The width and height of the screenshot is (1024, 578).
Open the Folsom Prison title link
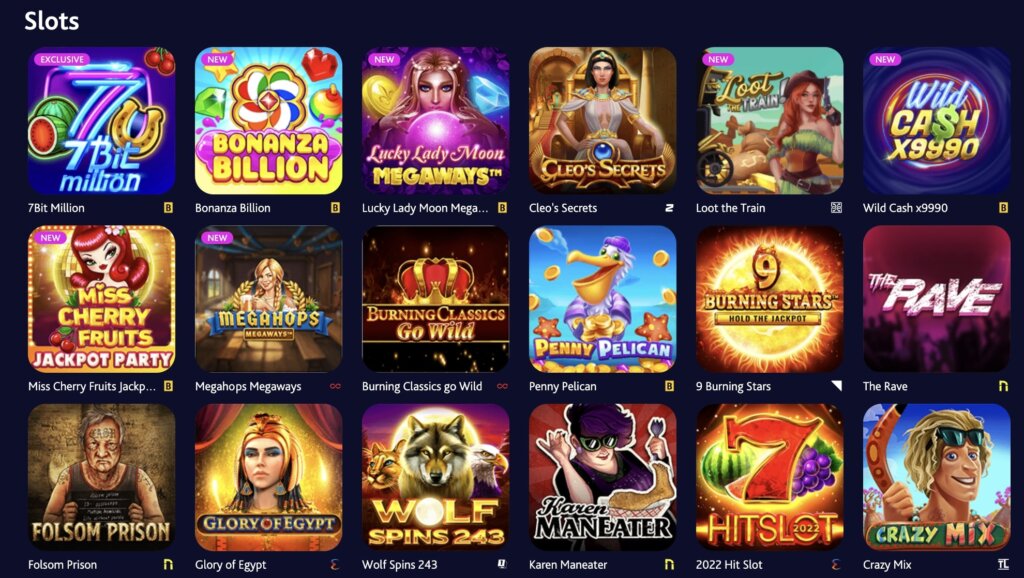(x=62, y=564)
